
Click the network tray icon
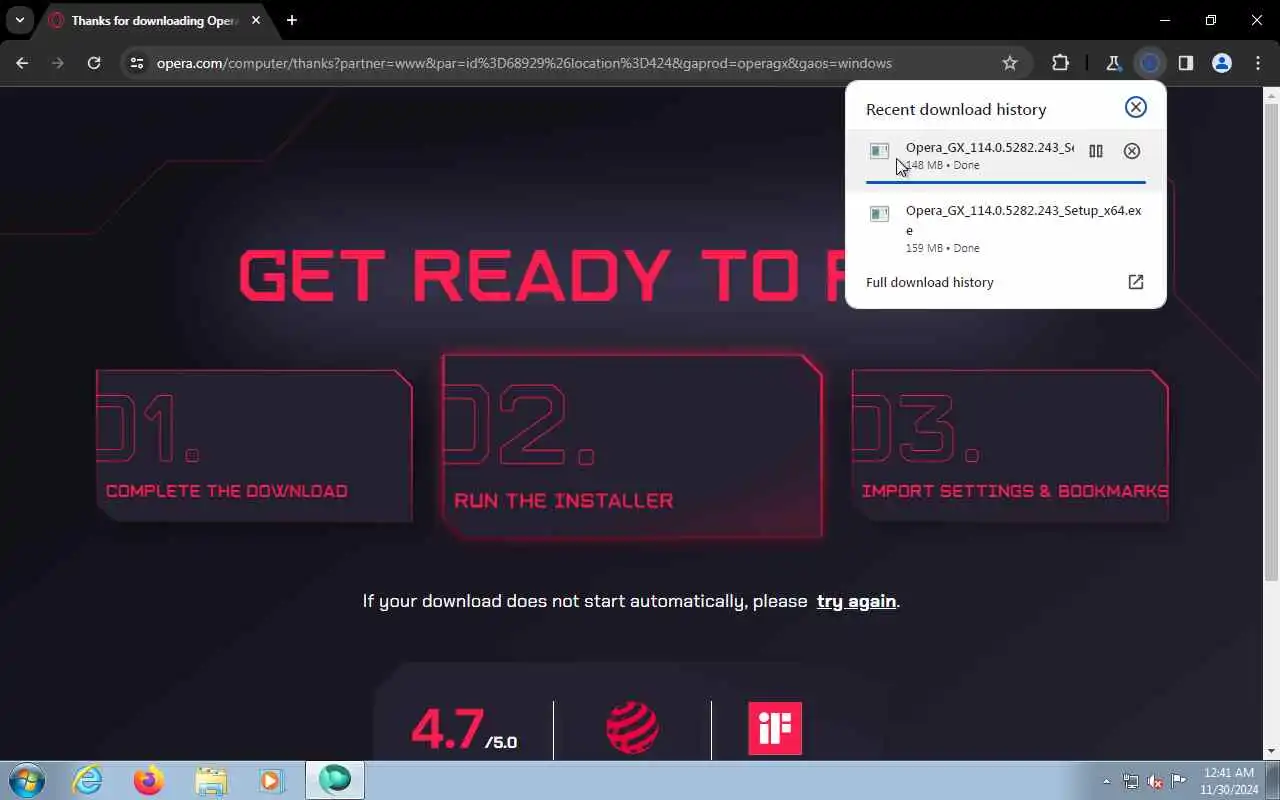click(x=1131, y=781)
